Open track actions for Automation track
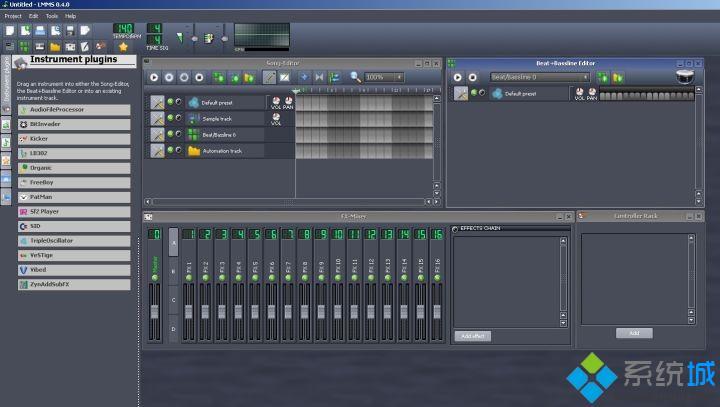 [x=157, y=151]
